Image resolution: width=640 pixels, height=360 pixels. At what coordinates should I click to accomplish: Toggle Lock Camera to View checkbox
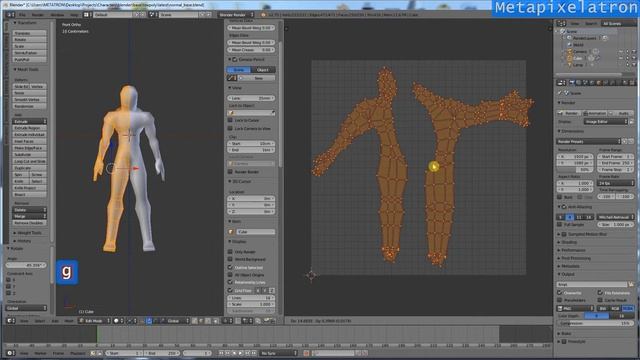[230, 128]
